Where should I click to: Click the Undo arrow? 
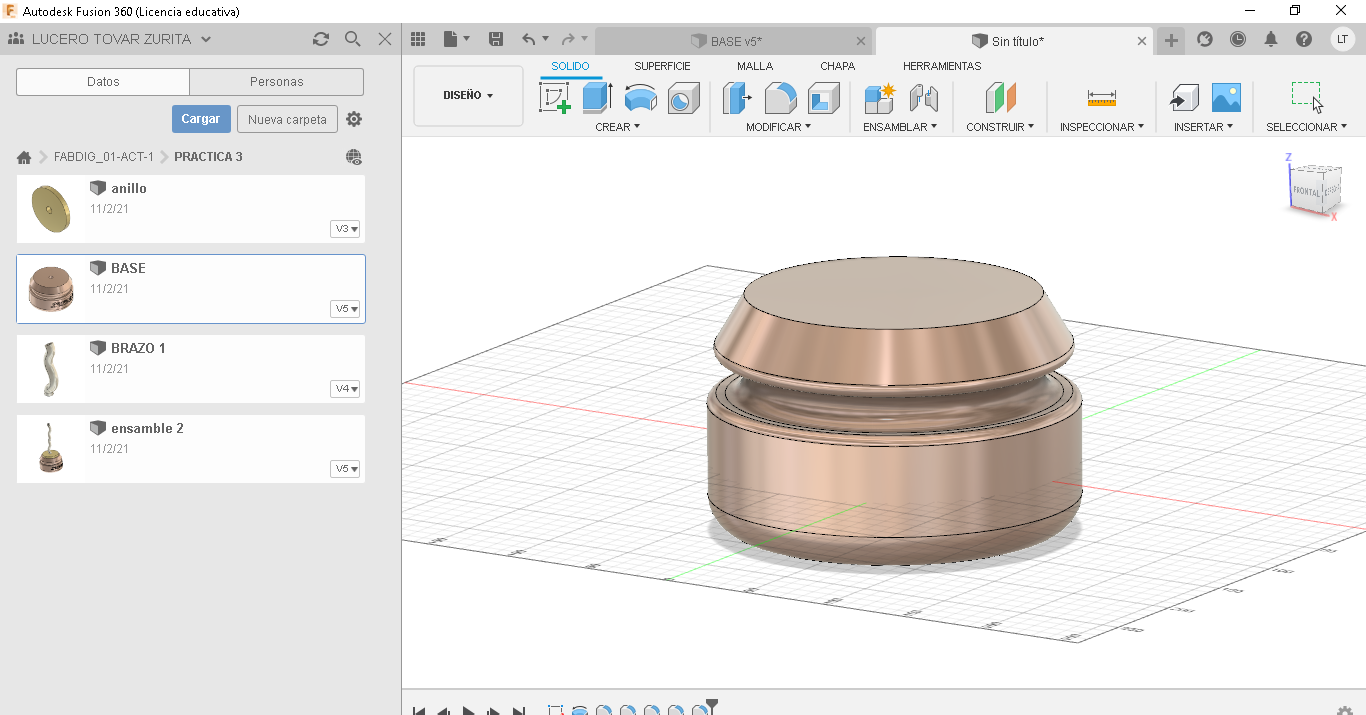click(x=528, y=39)
